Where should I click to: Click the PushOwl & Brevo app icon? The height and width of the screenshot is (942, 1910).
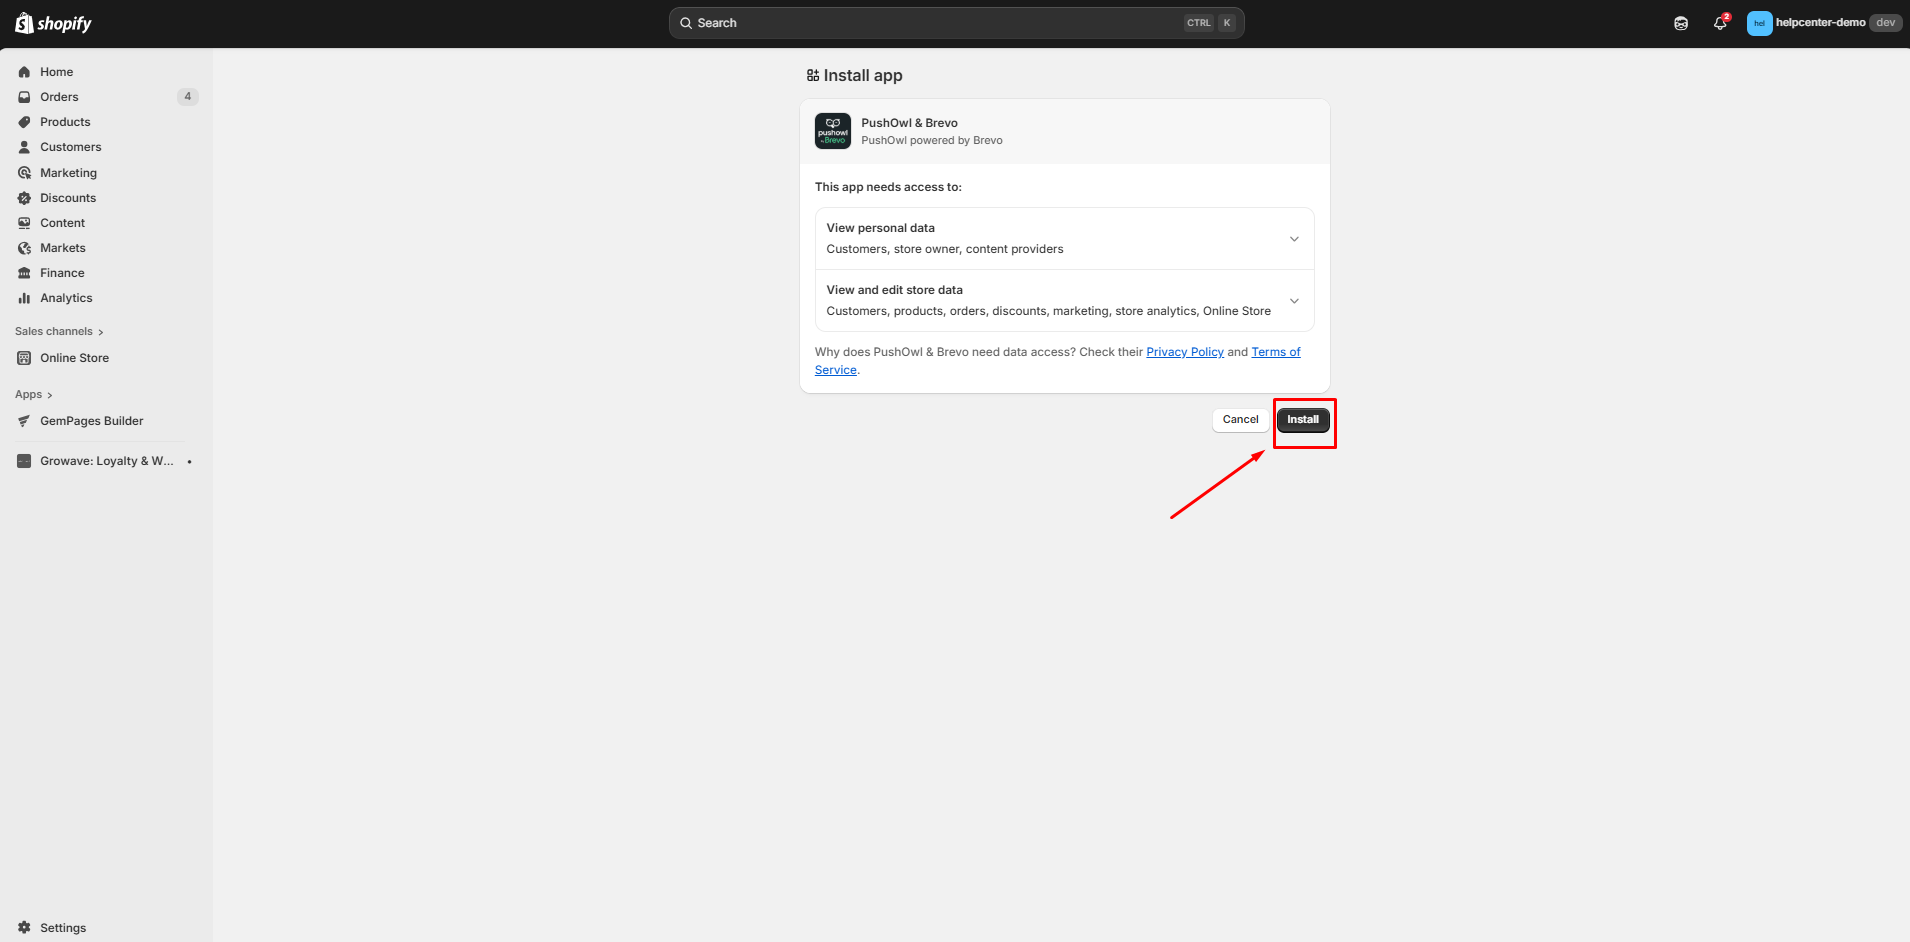[832, 131]
